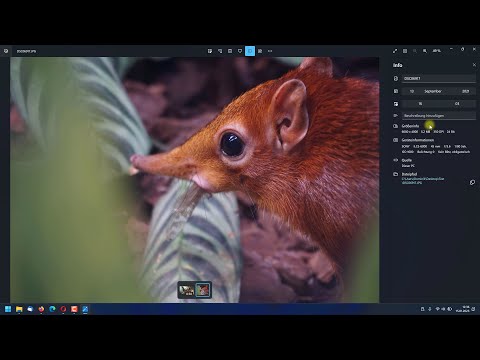Open the minute dropdown in the time row

(457, 104)
